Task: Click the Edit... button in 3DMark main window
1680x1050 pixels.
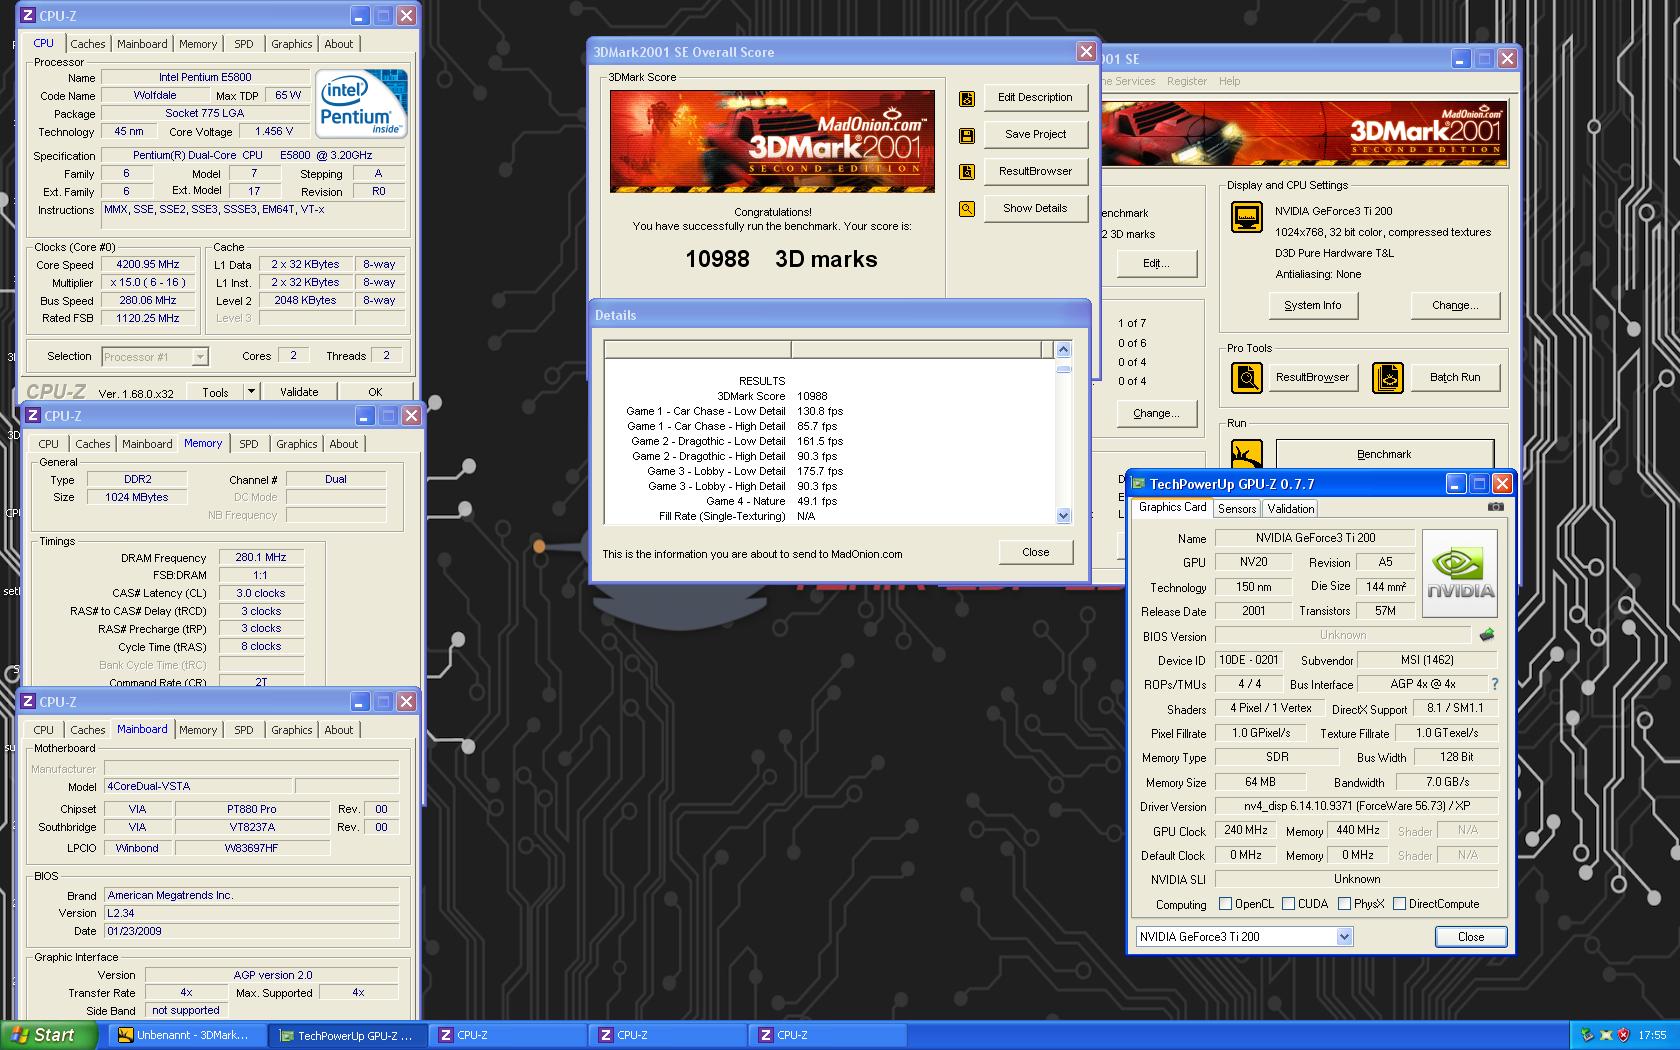Action: (x=1156, y=264)
